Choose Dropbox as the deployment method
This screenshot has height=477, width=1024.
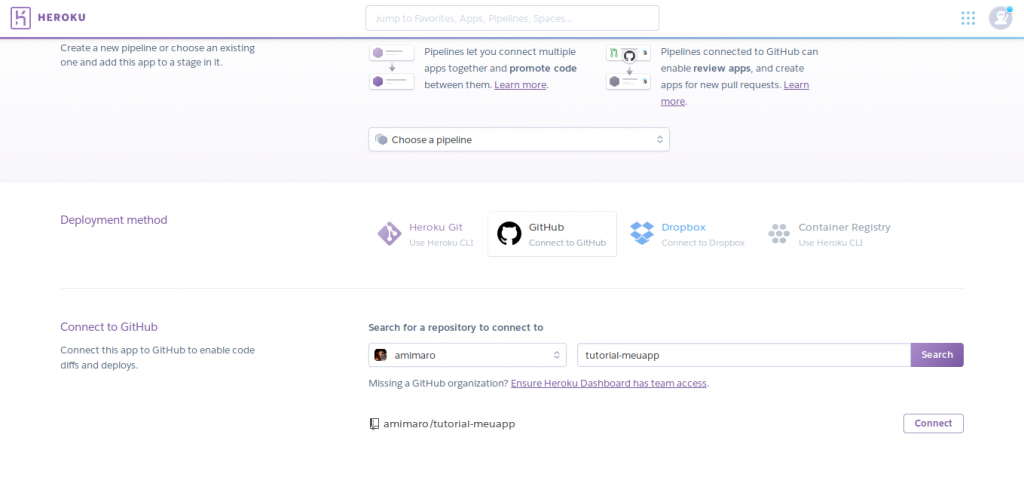tap(688, 234)
